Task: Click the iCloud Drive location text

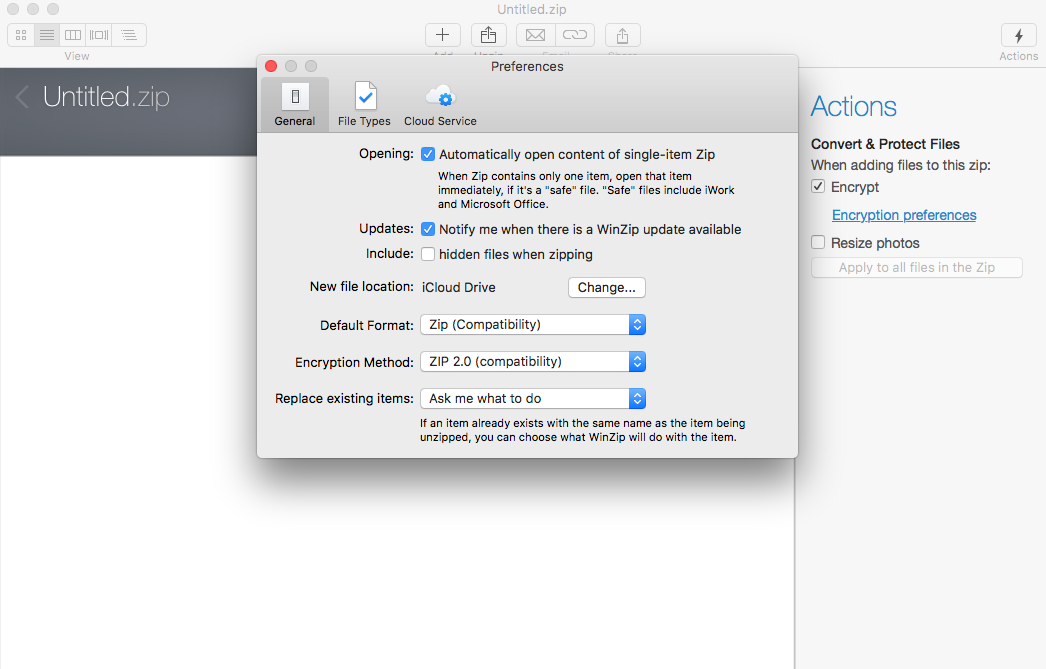Action: 458,287
